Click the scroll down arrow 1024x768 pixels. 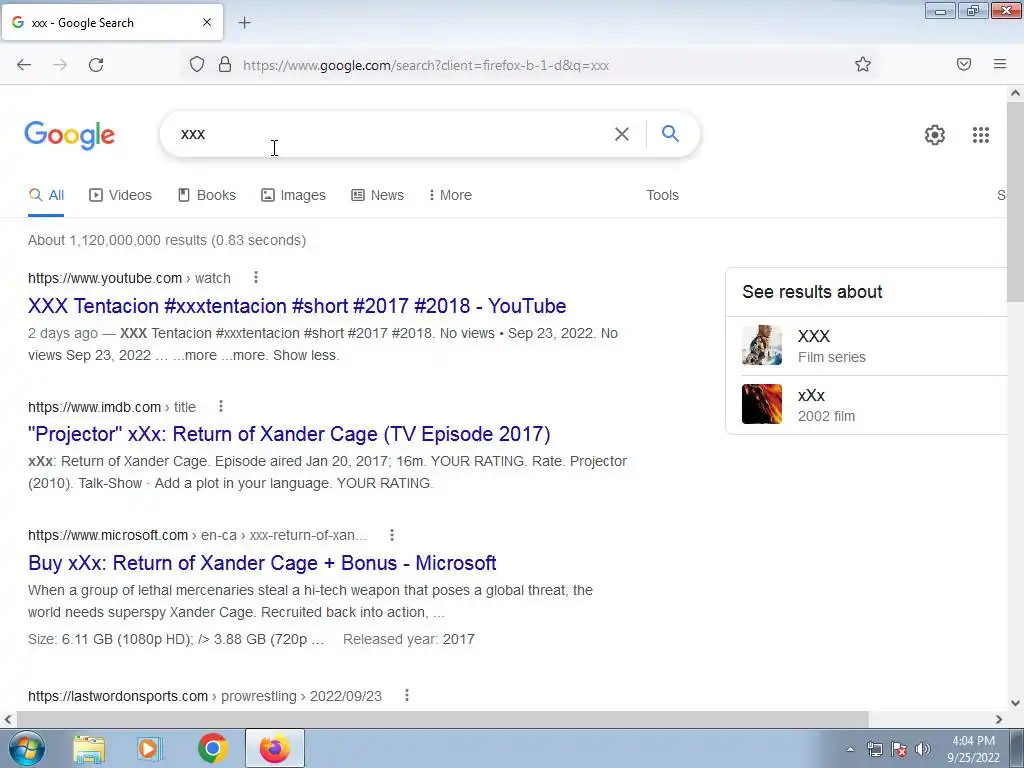1015,703
